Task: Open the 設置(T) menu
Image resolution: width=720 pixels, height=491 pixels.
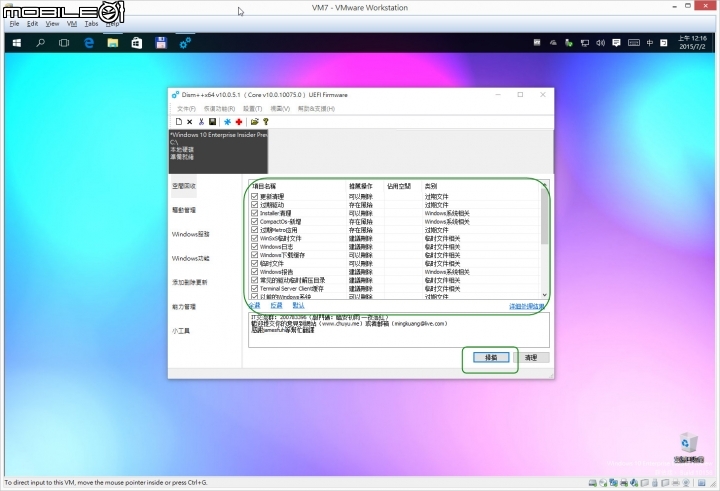Action: 253,109
